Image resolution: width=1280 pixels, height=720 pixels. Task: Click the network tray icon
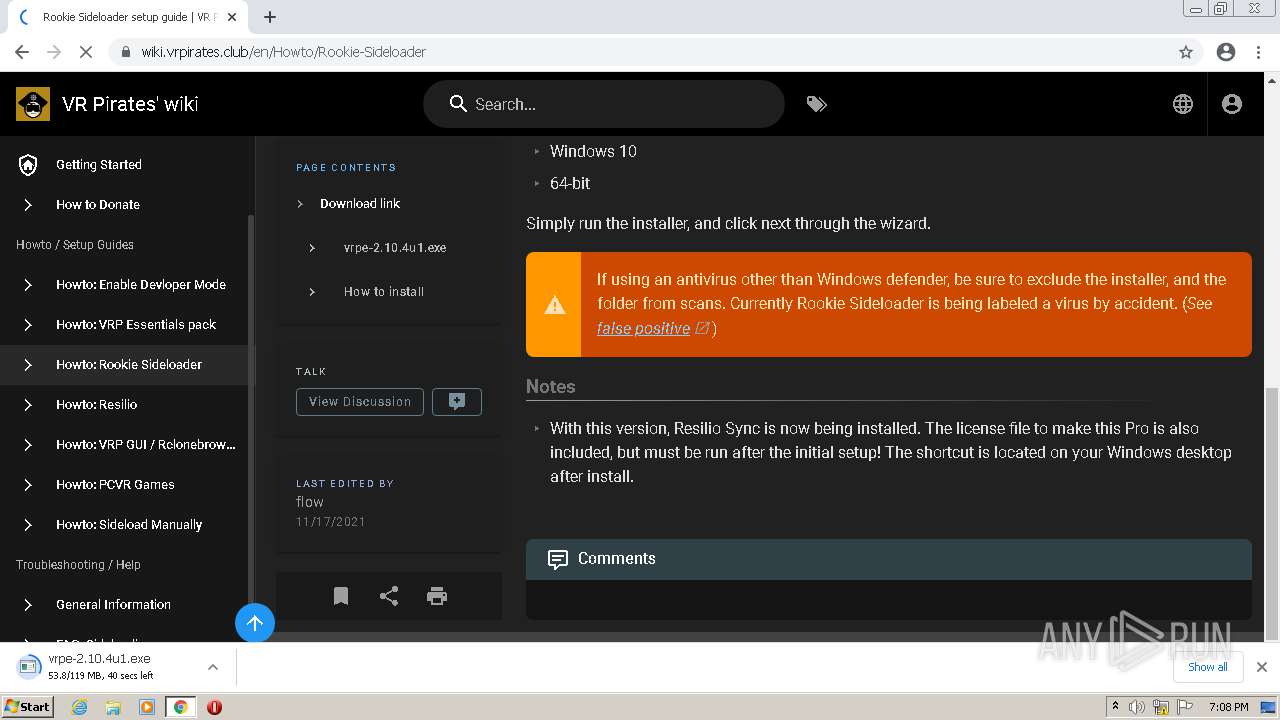(x=1161, y=707)
